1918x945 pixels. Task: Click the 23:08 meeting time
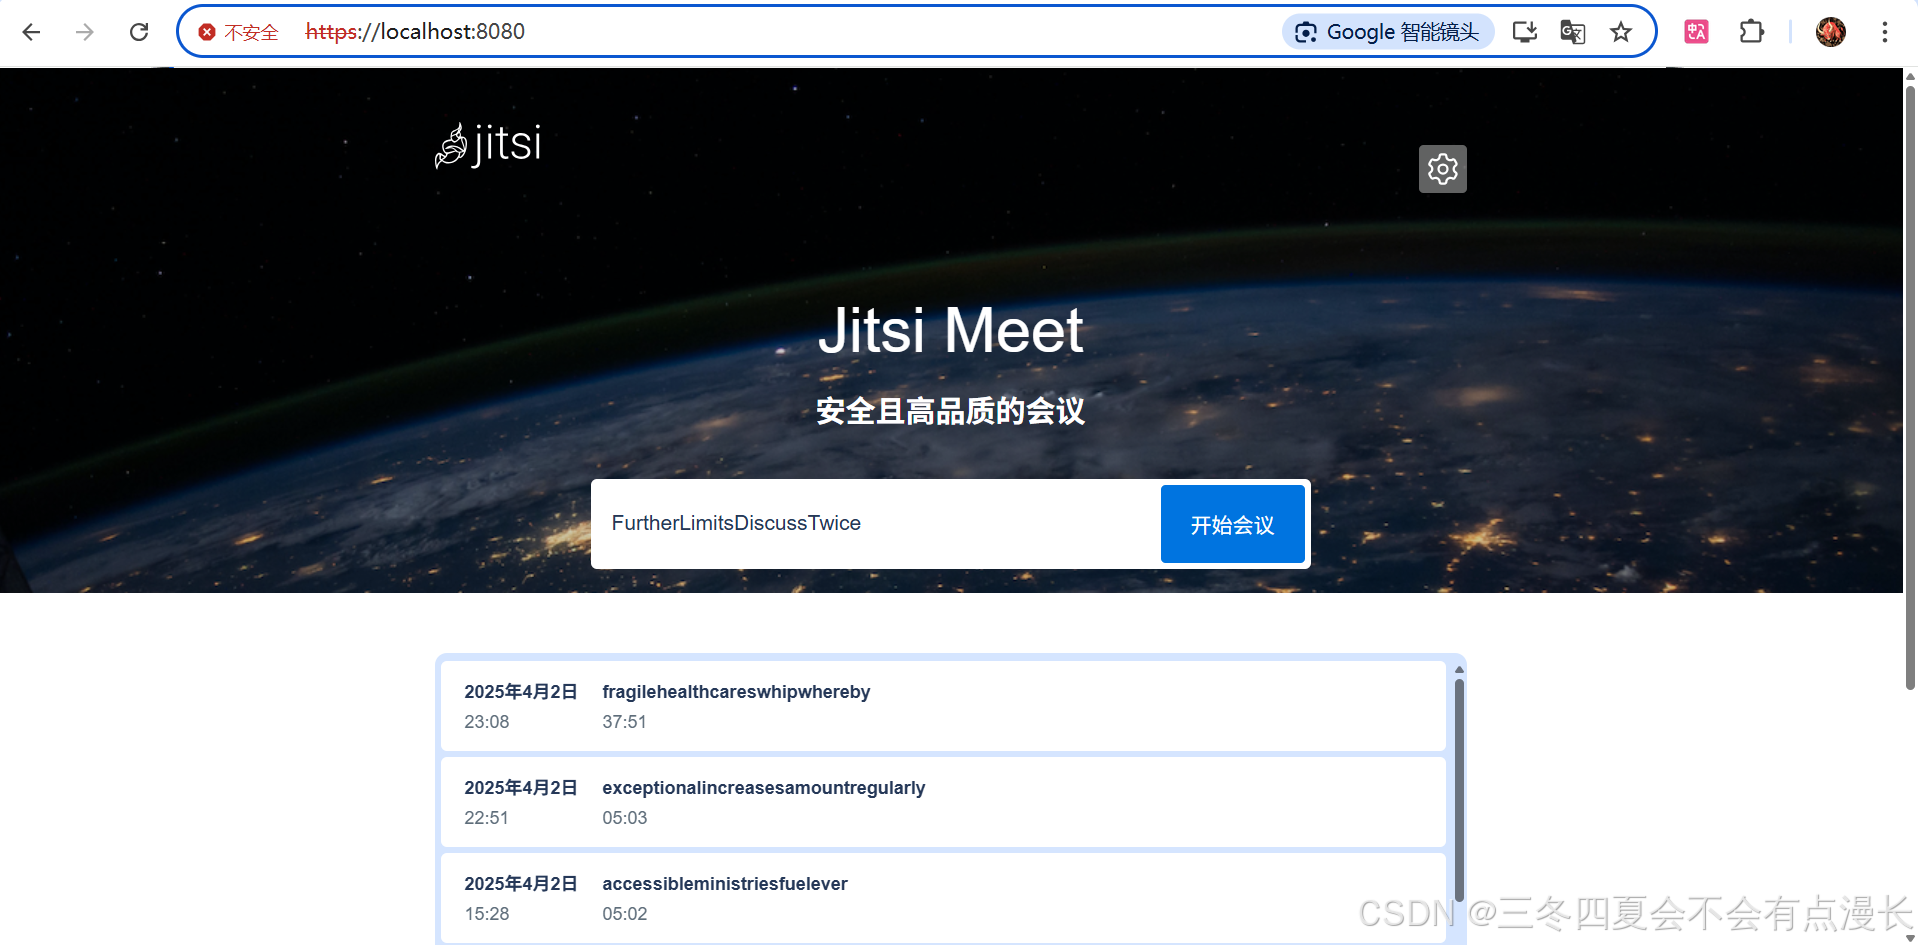[487, 722]
